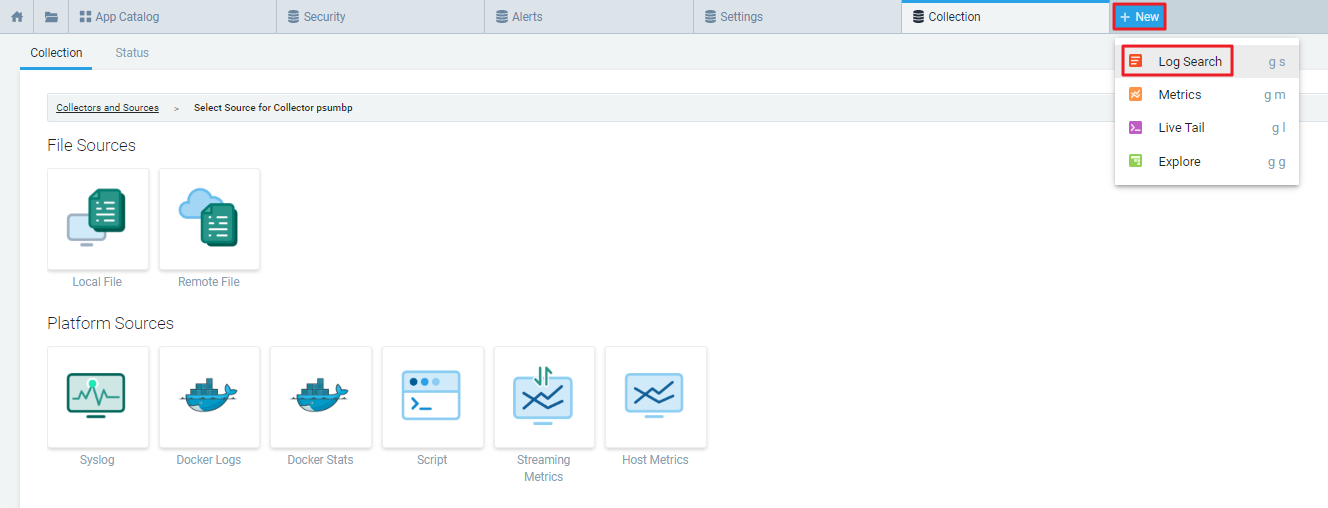Switch to the Status sub-tab
Screen dimensions: 1328x508
point(132,53)
